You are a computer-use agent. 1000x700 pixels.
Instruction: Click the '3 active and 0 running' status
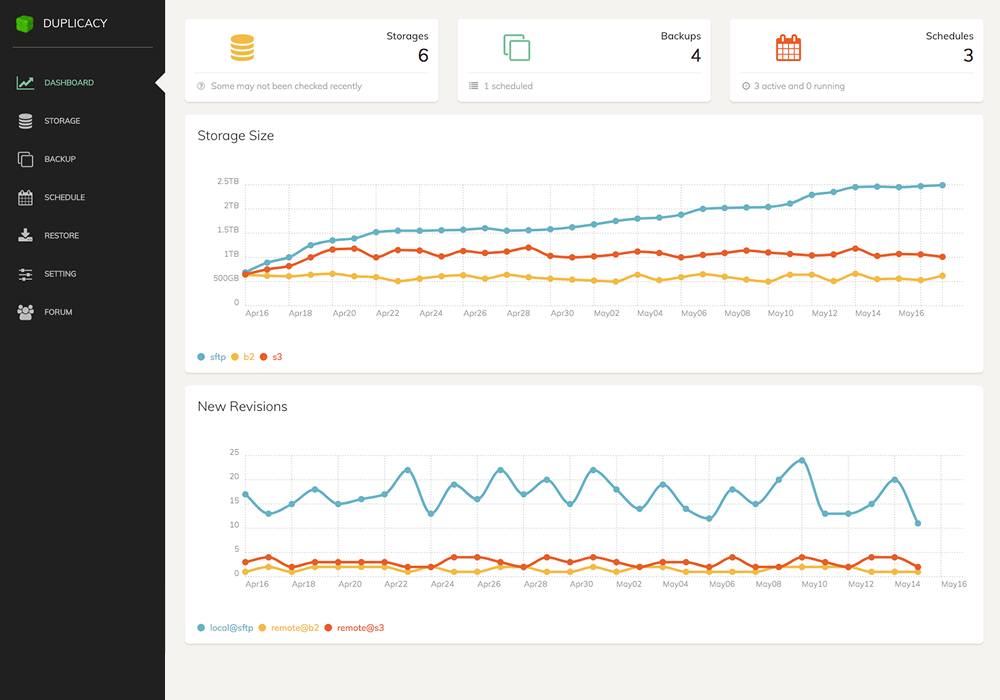point(799,86)
